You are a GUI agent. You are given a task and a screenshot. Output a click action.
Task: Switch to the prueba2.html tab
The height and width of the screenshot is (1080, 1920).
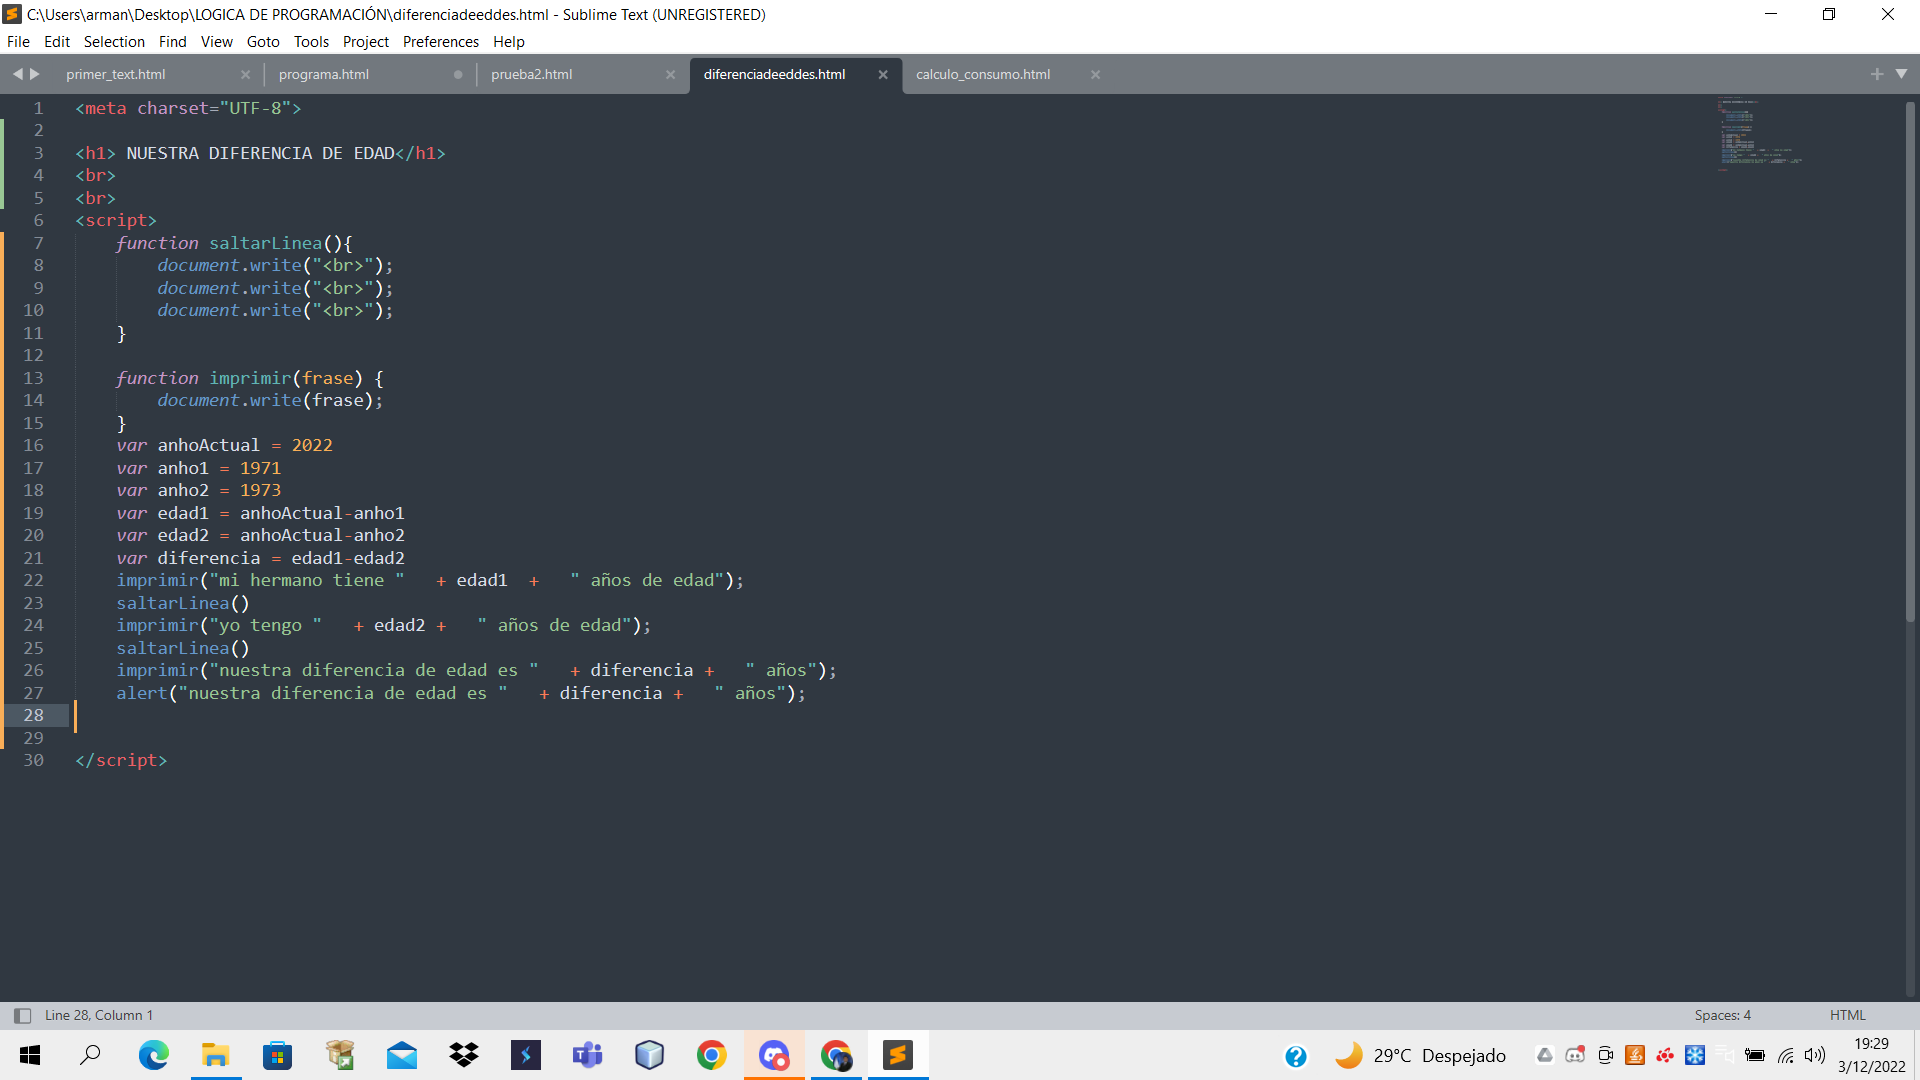[532, 74]
